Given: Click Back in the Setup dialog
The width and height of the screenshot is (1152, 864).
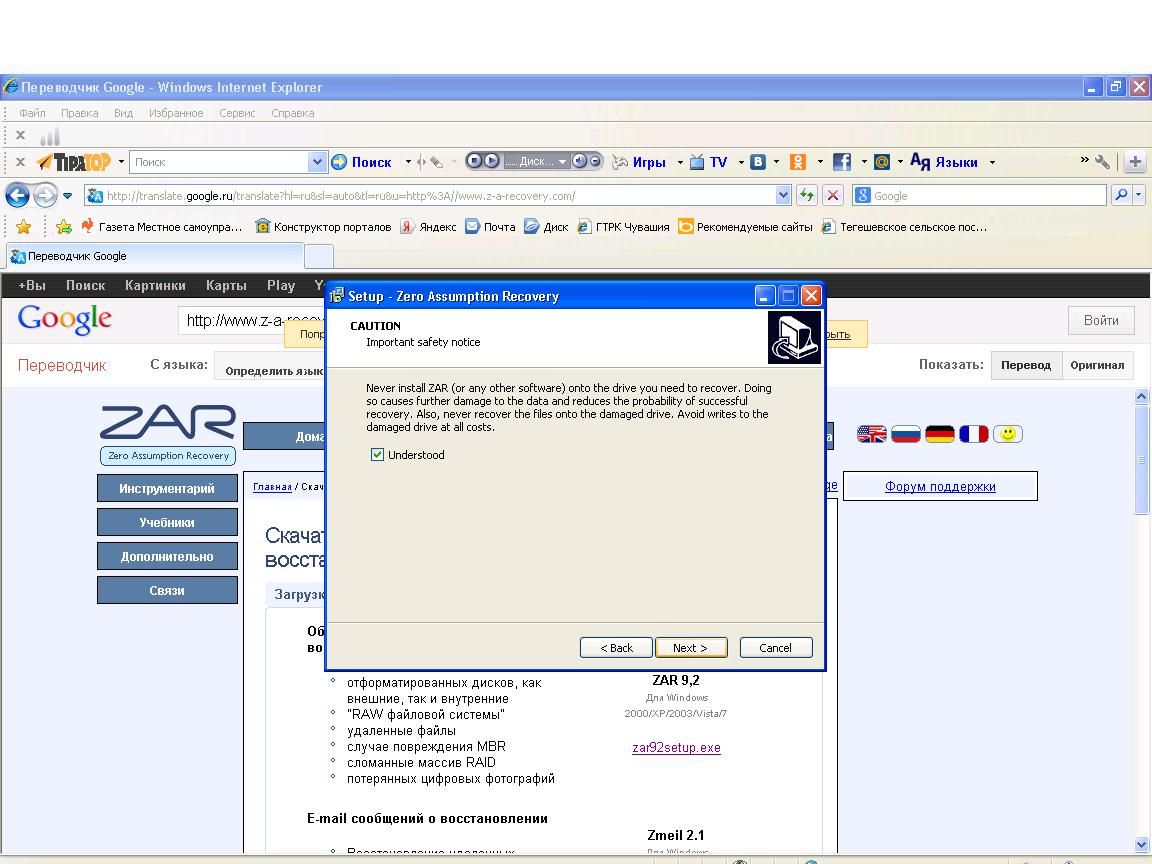Looking at the screenshot, I should tap(616, 647).
